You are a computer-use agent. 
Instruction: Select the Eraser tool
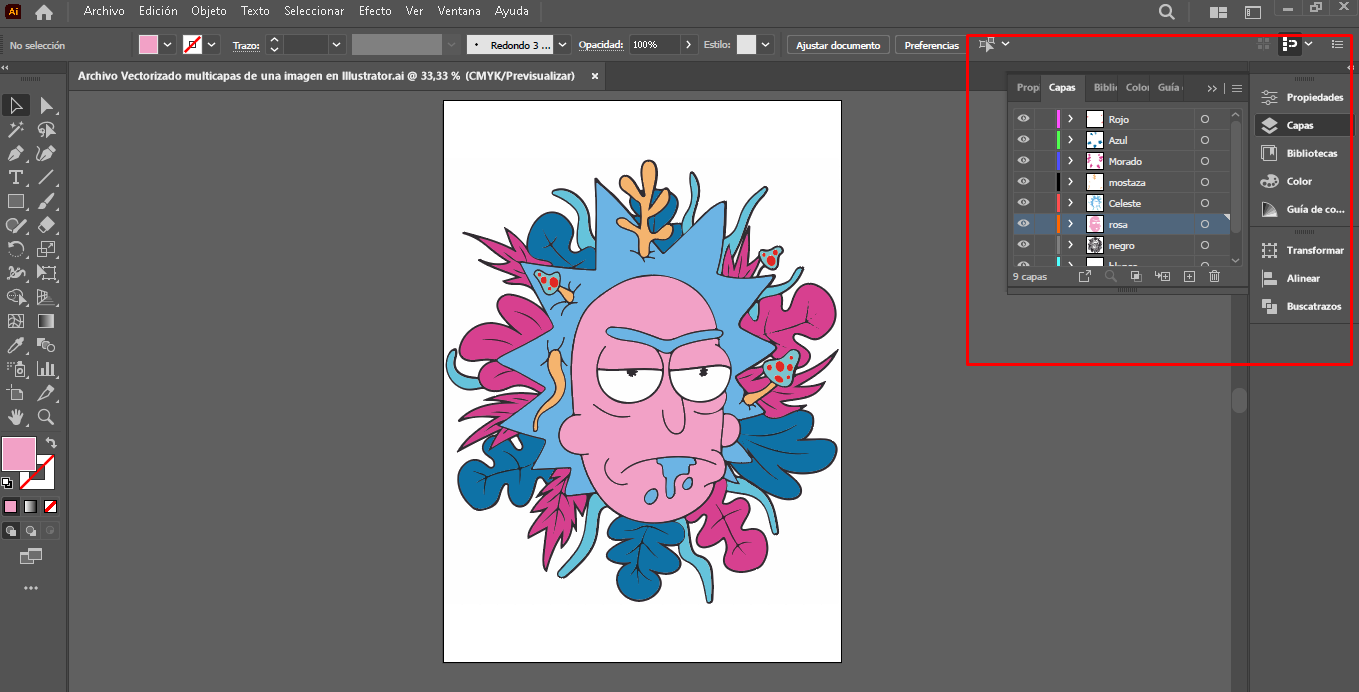tap(46, 225)
